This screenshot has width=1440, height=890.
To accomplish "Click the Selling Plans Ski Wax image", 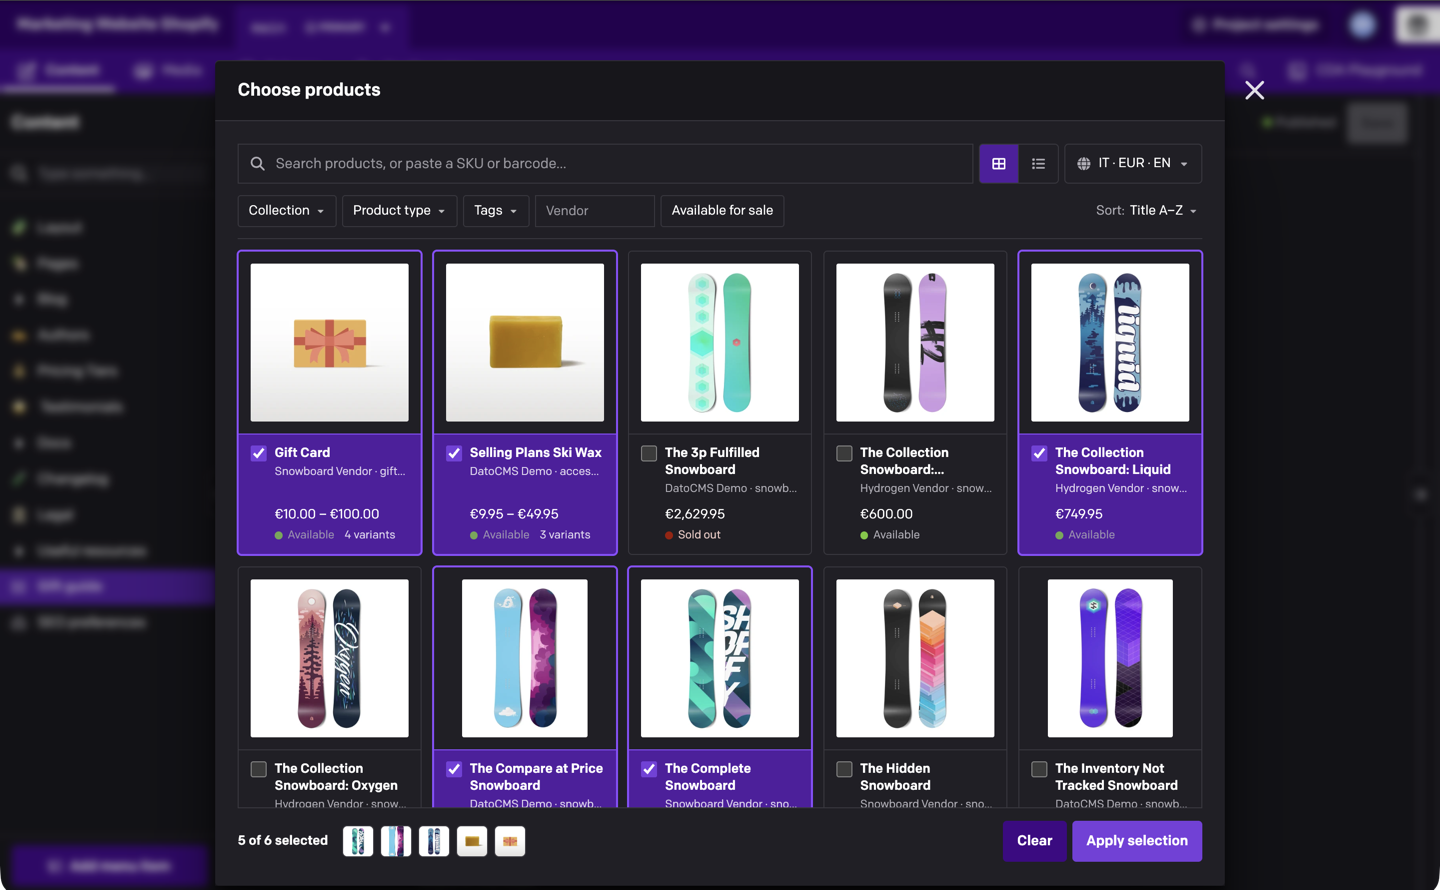I will point(525,342).
